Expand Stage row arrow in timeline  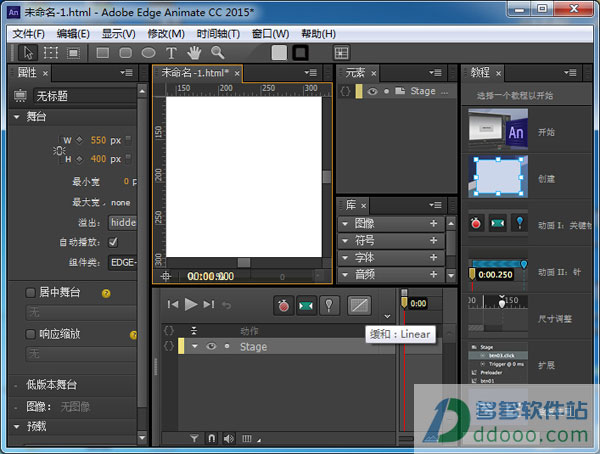point(195,346)
